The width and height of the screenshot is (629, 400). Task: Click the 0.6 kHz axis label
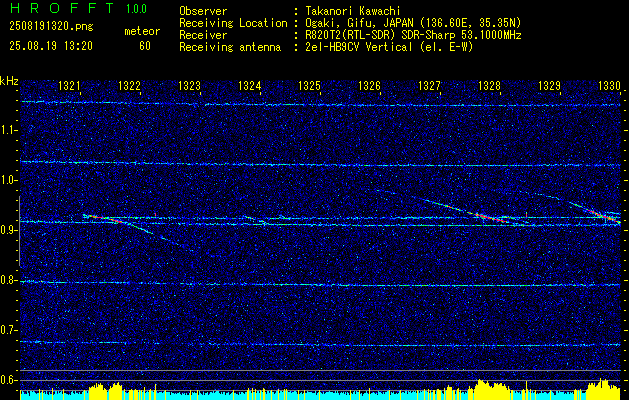tap(7, 380)
